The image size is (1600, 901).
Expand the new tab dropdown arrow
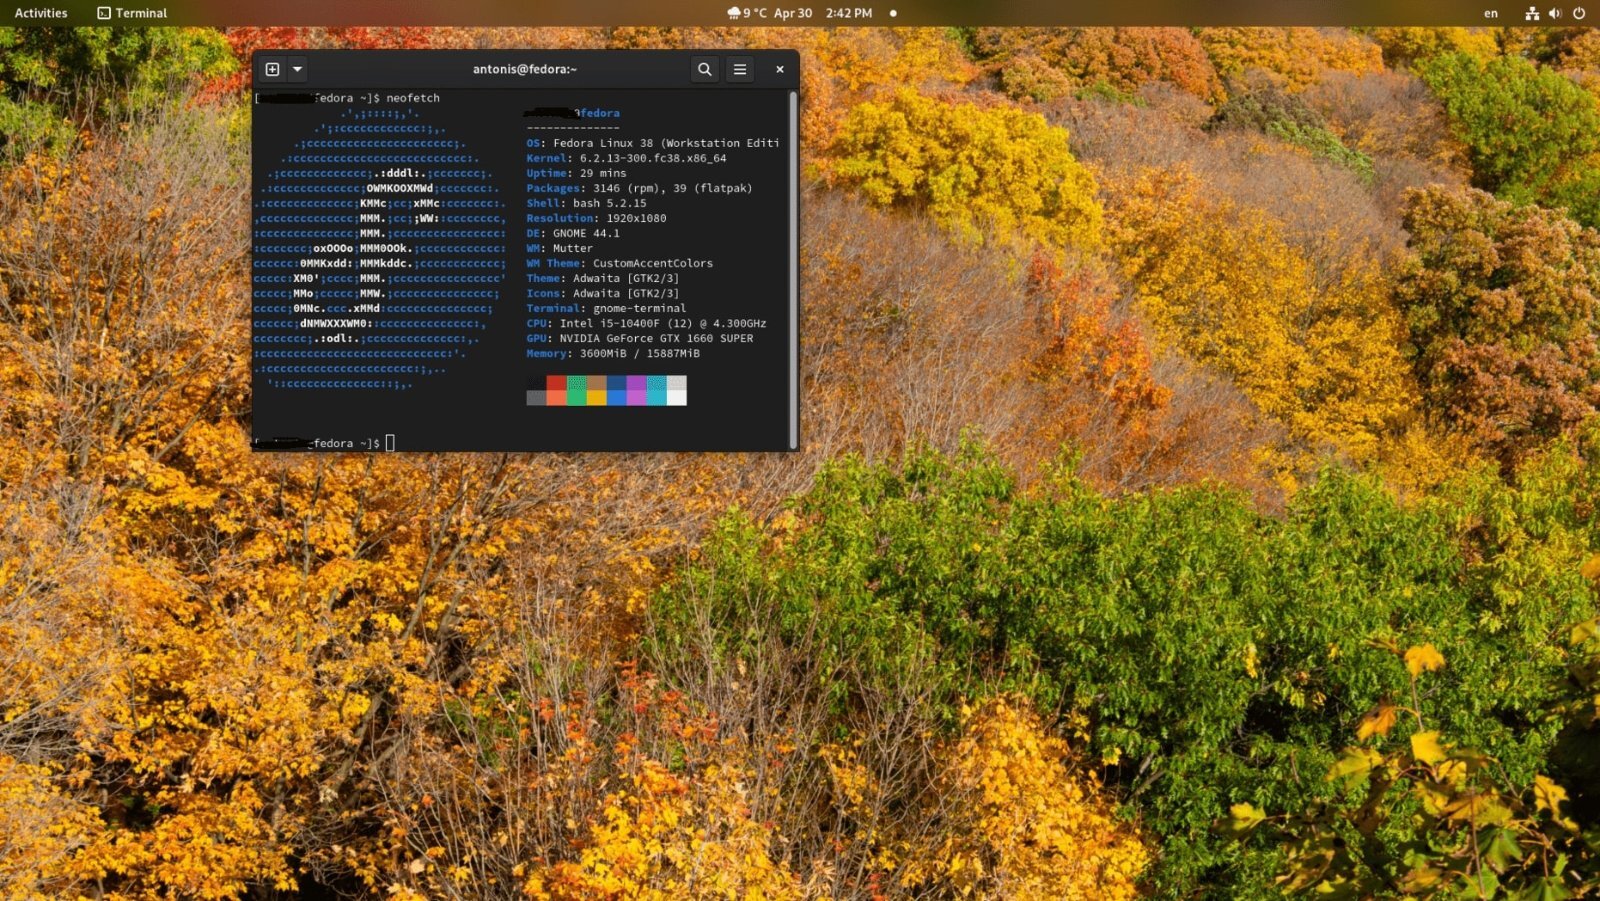pyautogui.click(x=297, y=69)
